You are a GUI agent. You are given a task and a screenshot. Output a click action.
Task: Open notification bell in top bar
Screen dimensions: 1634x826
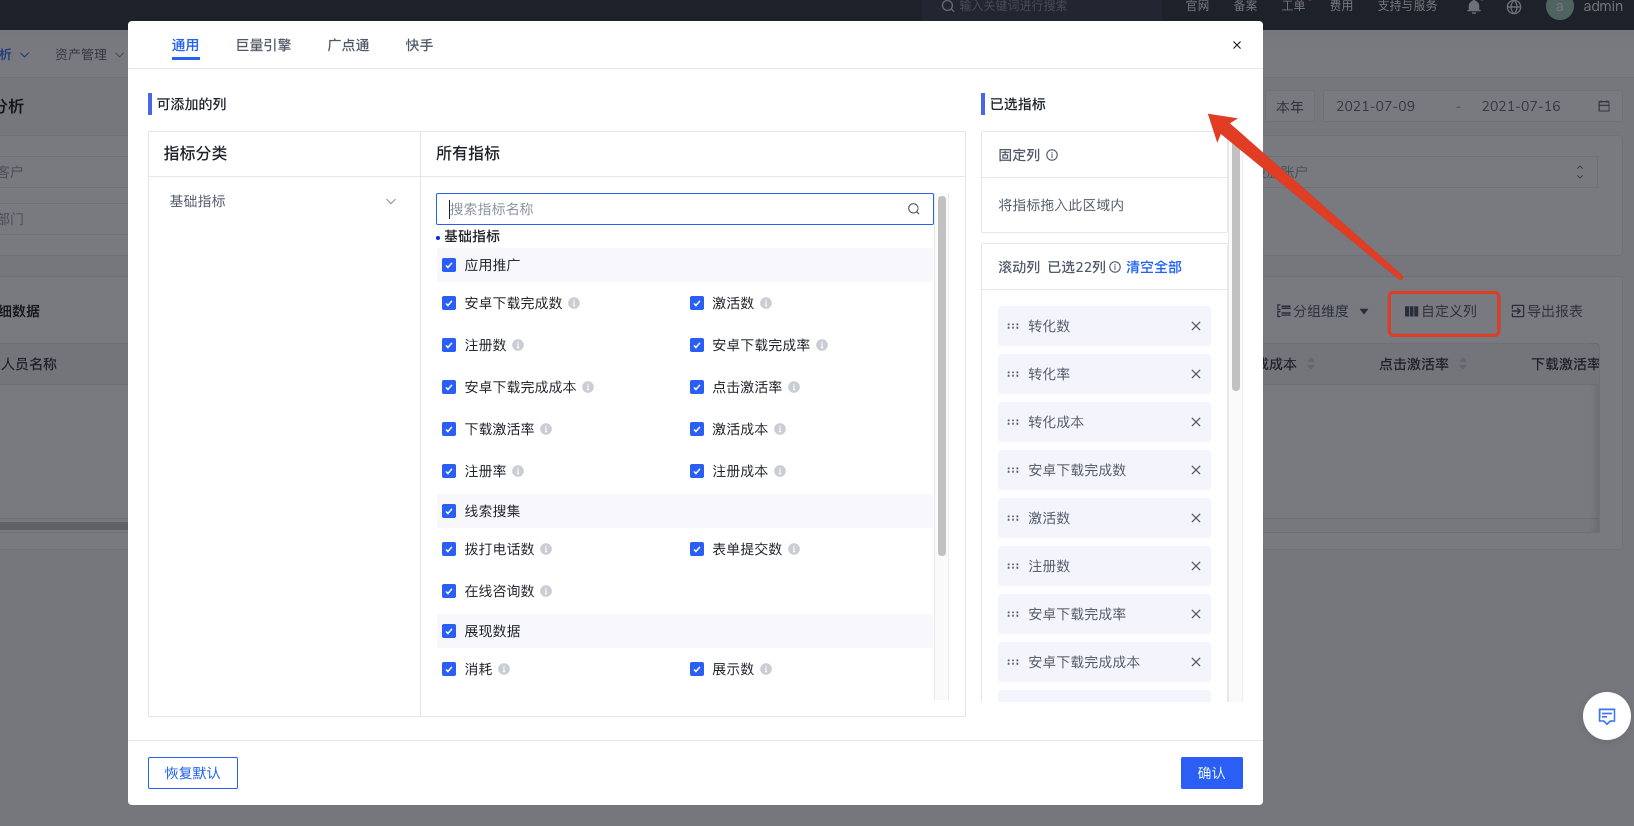click(1474, 7)
